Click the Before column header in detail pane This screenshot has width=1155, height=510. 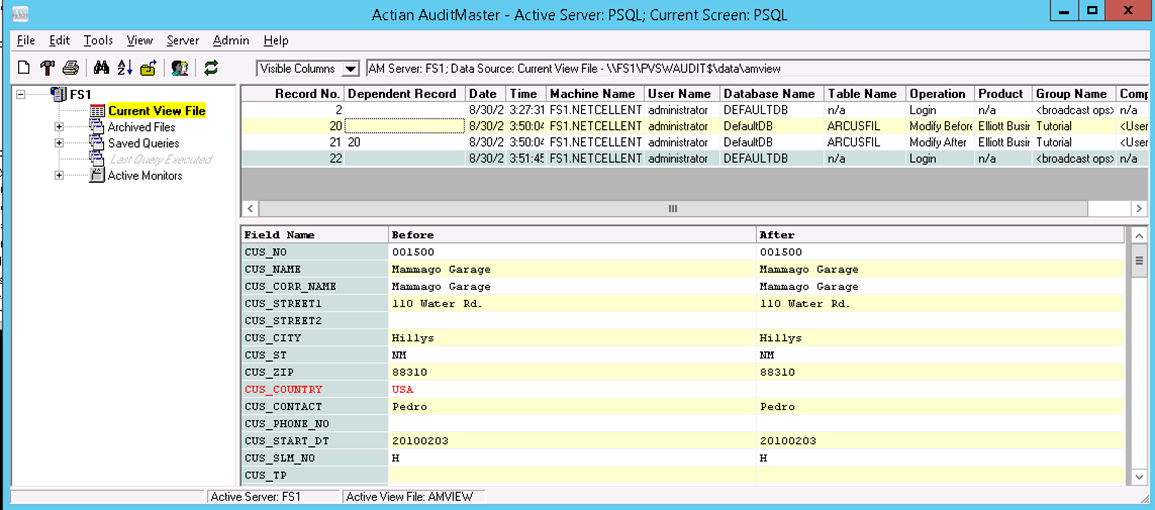[572, 235]
